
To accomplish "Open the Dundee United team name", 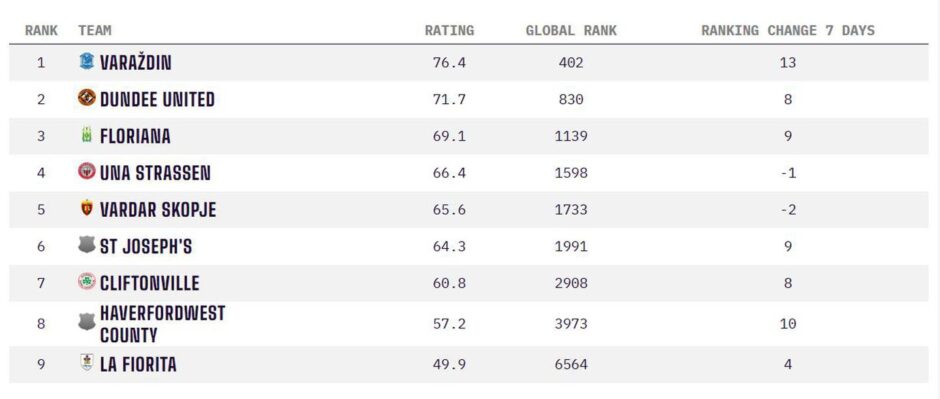I will click(x=157, y=99).
